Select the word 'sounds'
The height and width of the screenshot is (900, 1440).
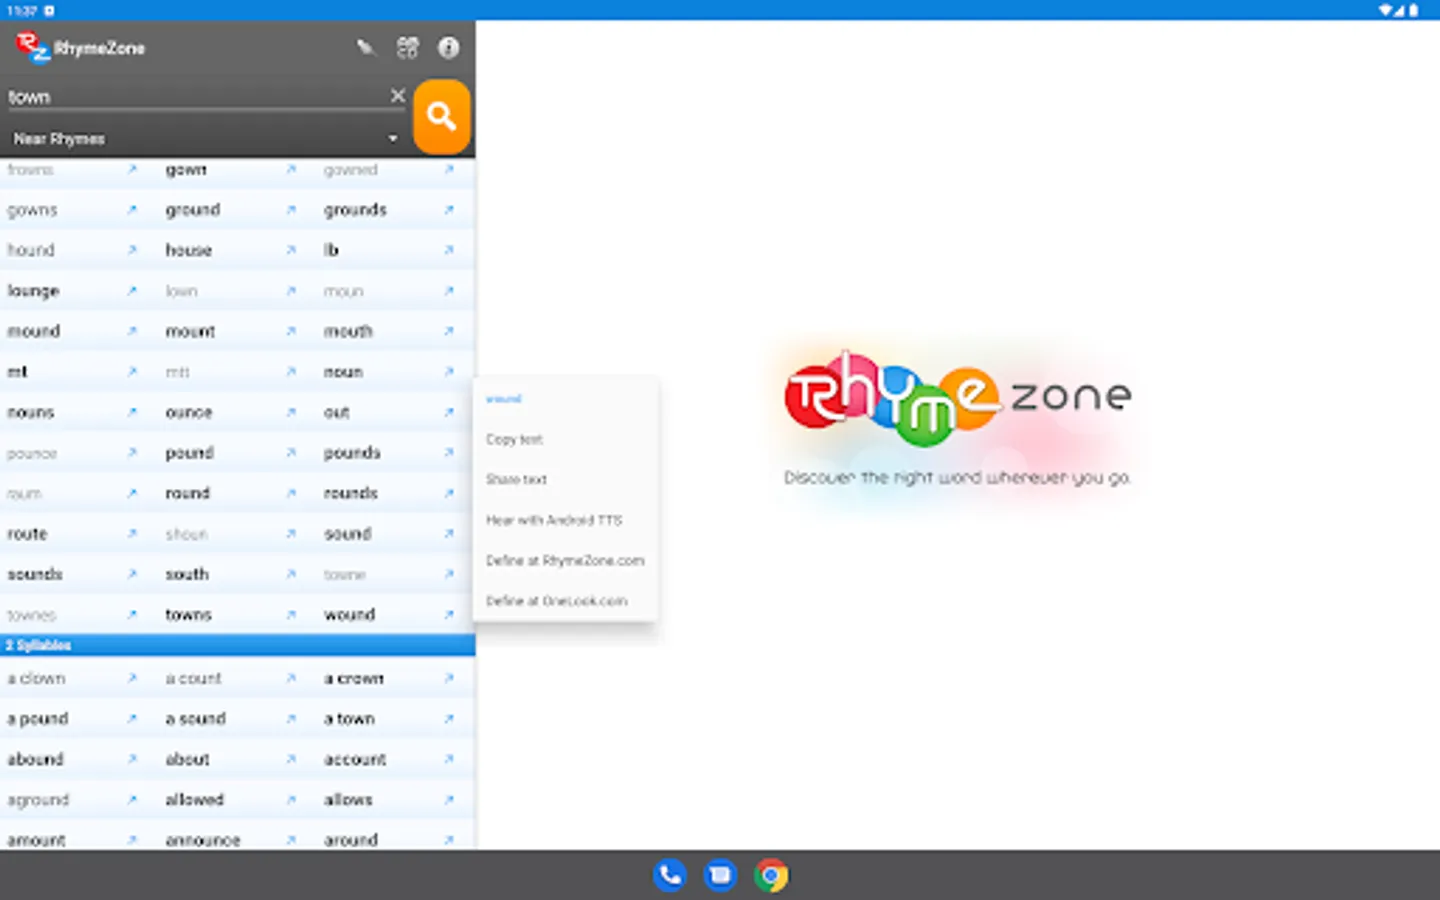[35, 574]
